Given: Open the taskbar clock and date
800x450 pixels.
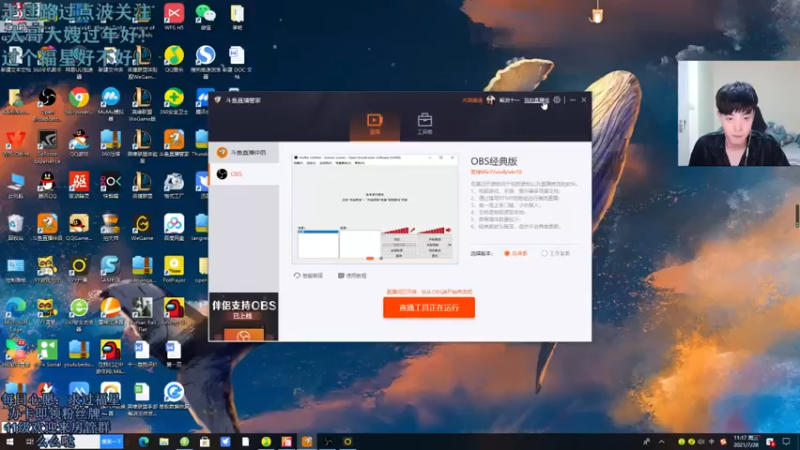Looking at the screenshot, I should coord(745,441).
